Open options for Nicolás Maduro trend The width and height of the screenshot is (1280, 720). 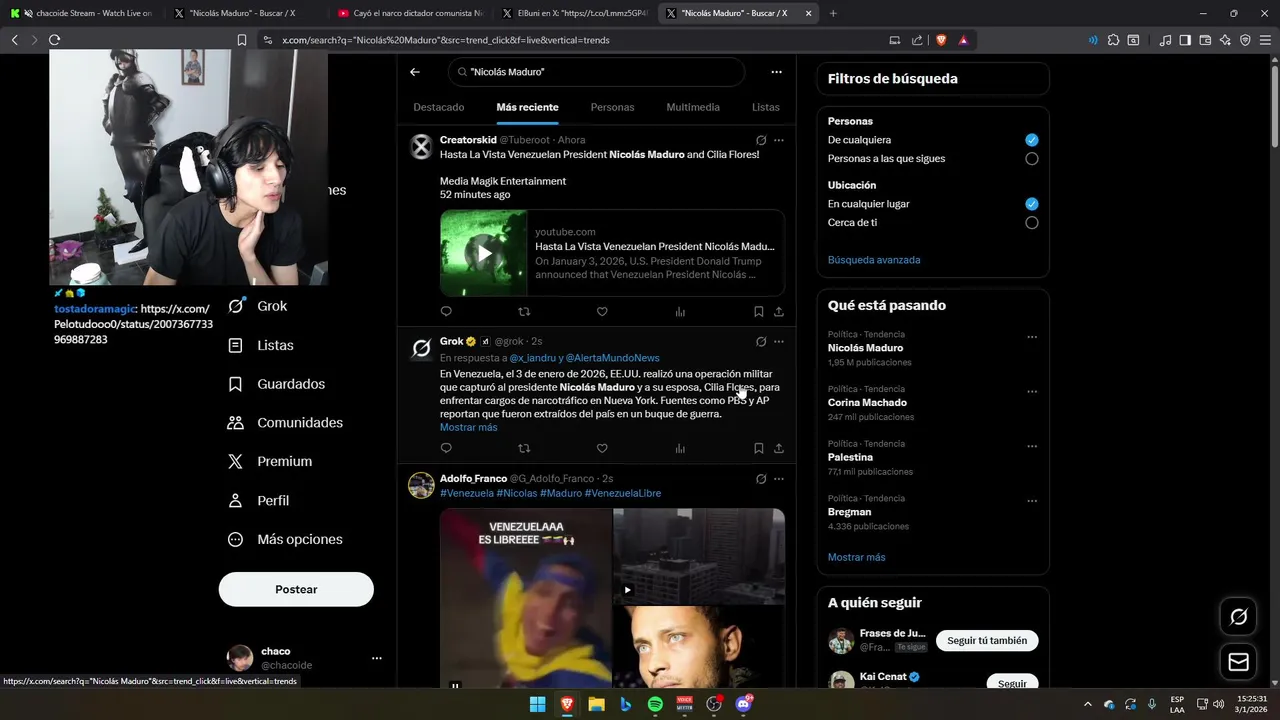[1032, 337]
